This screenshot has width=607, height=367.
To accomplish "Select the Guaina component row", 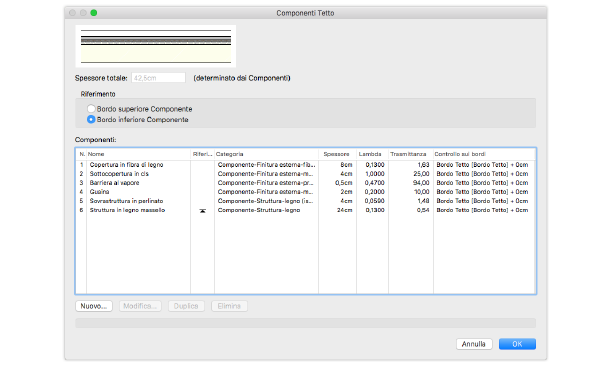I will [x=305, y=192].
